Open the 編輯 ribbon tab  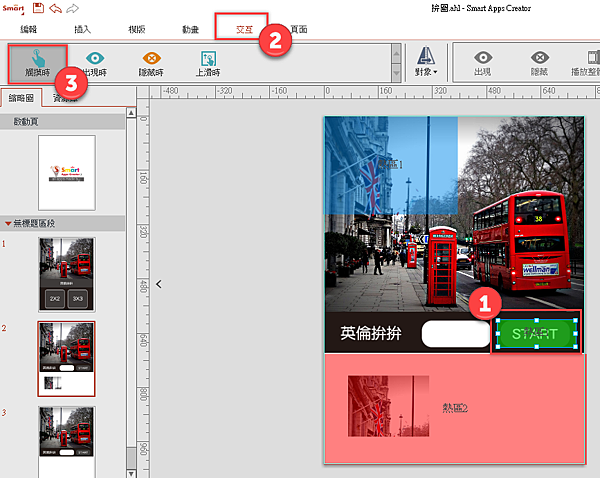tap(28, 29)
